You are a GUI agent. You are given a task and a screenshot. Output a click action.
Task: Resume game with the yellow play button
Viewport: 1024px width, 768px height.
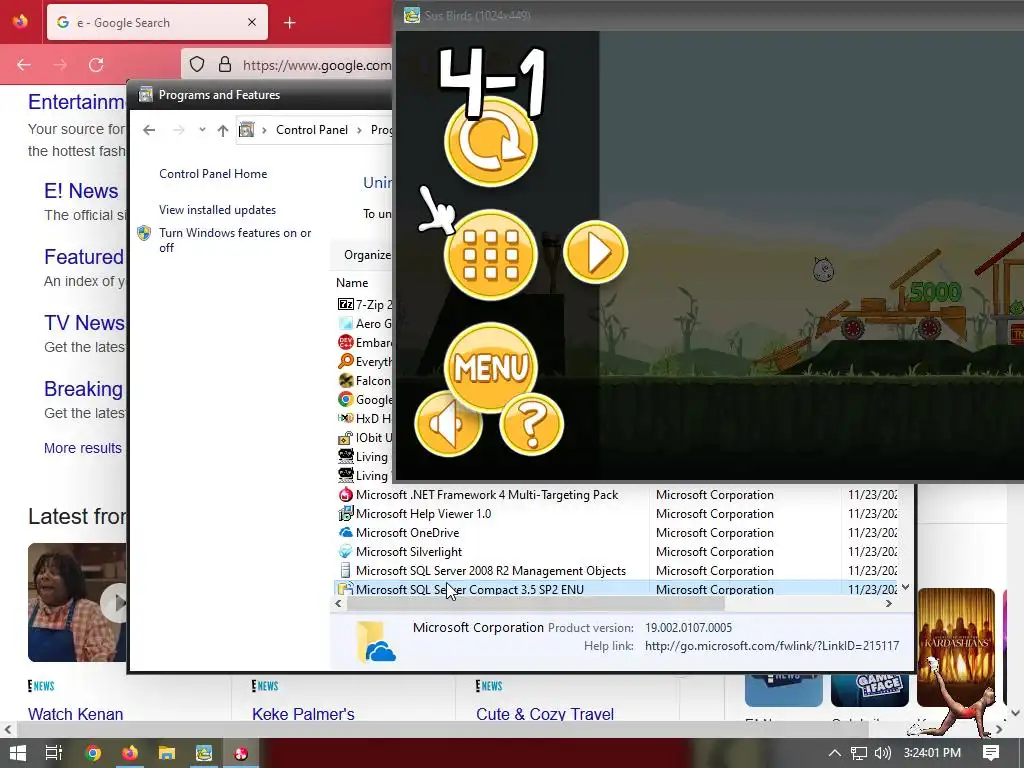click(595, 252)
